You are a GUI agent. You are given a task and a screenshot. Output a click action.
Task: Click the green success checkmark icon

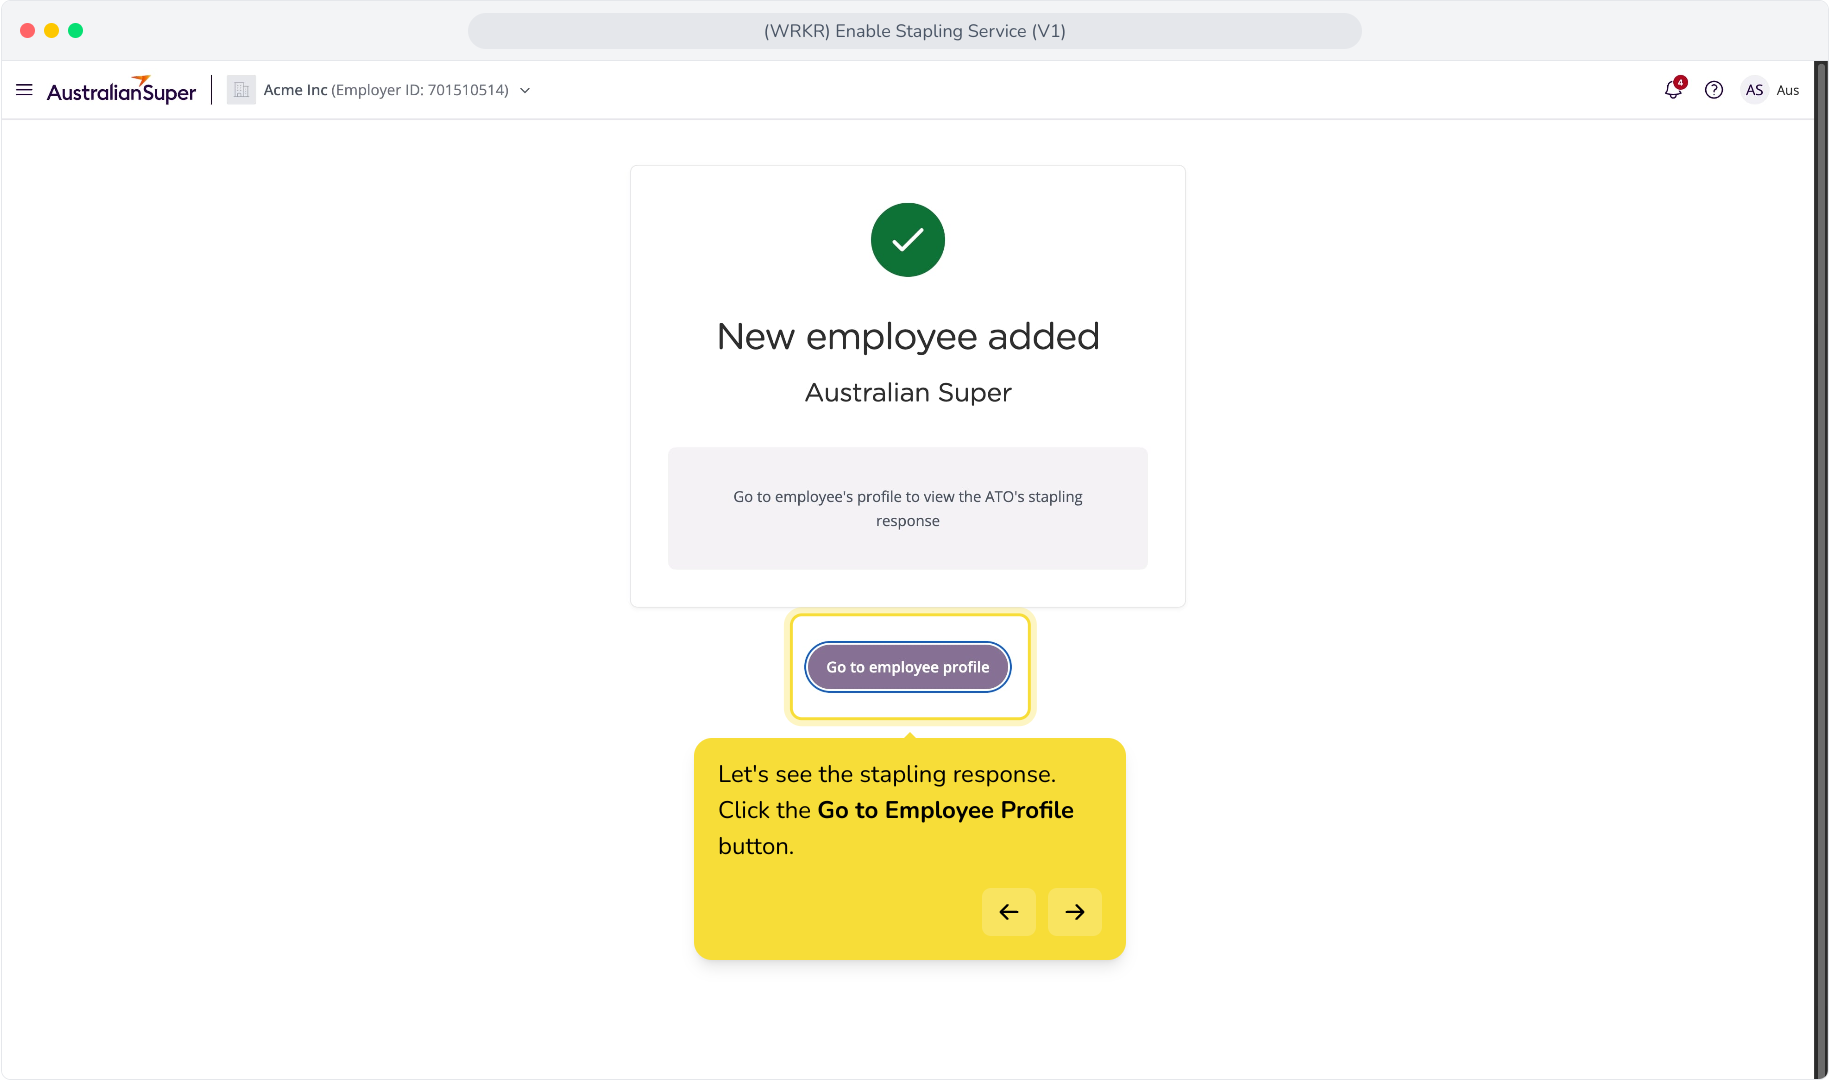(x=908, y=240)
